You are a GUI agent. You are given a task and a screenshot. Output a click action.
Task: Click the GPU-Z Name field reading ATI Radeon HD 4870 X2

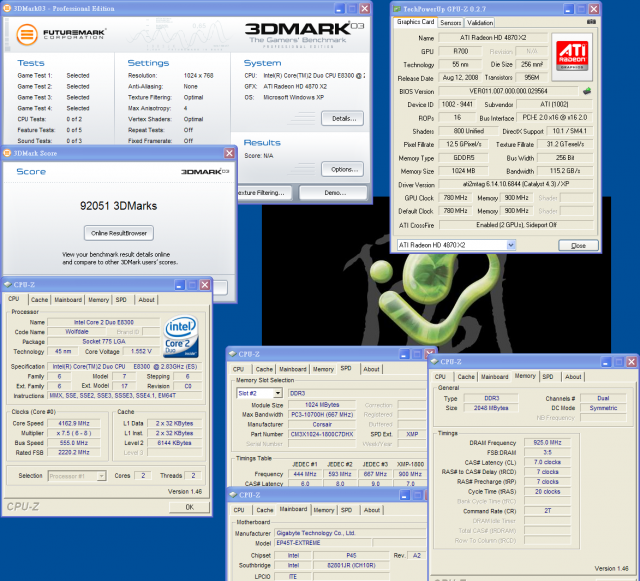493,38
